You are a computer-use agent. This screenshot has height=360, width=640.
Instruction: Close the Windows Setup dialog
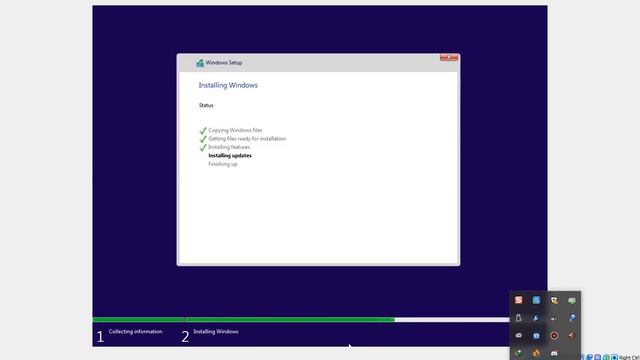point(449,58)
